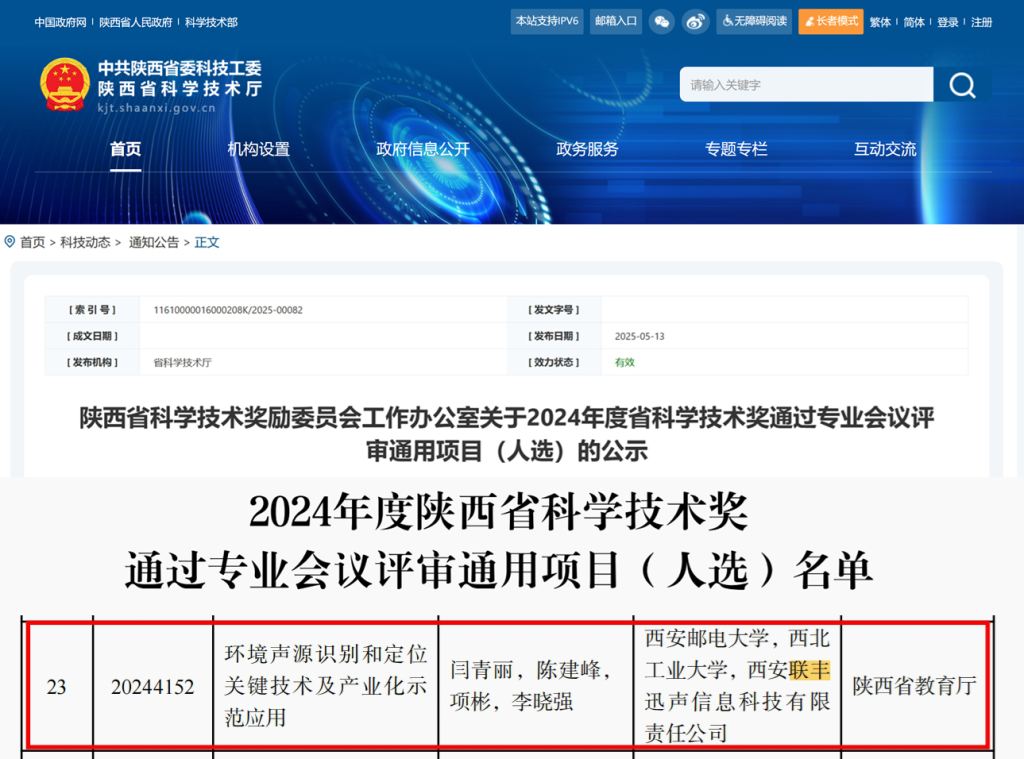
Task: Click the 陕西省科学技术厅 site title
Action: click(180, 89)
